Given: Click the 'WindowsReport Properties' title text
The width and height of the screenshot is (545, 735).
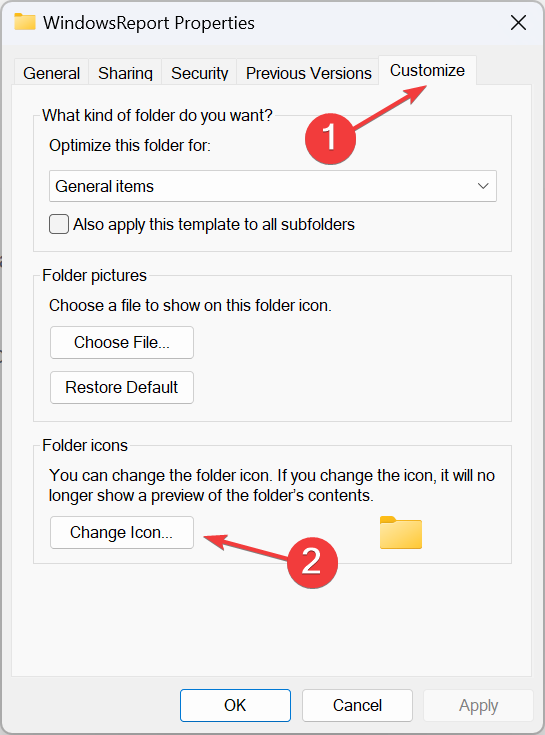Looking at the screenshot, I should point(149,22).
